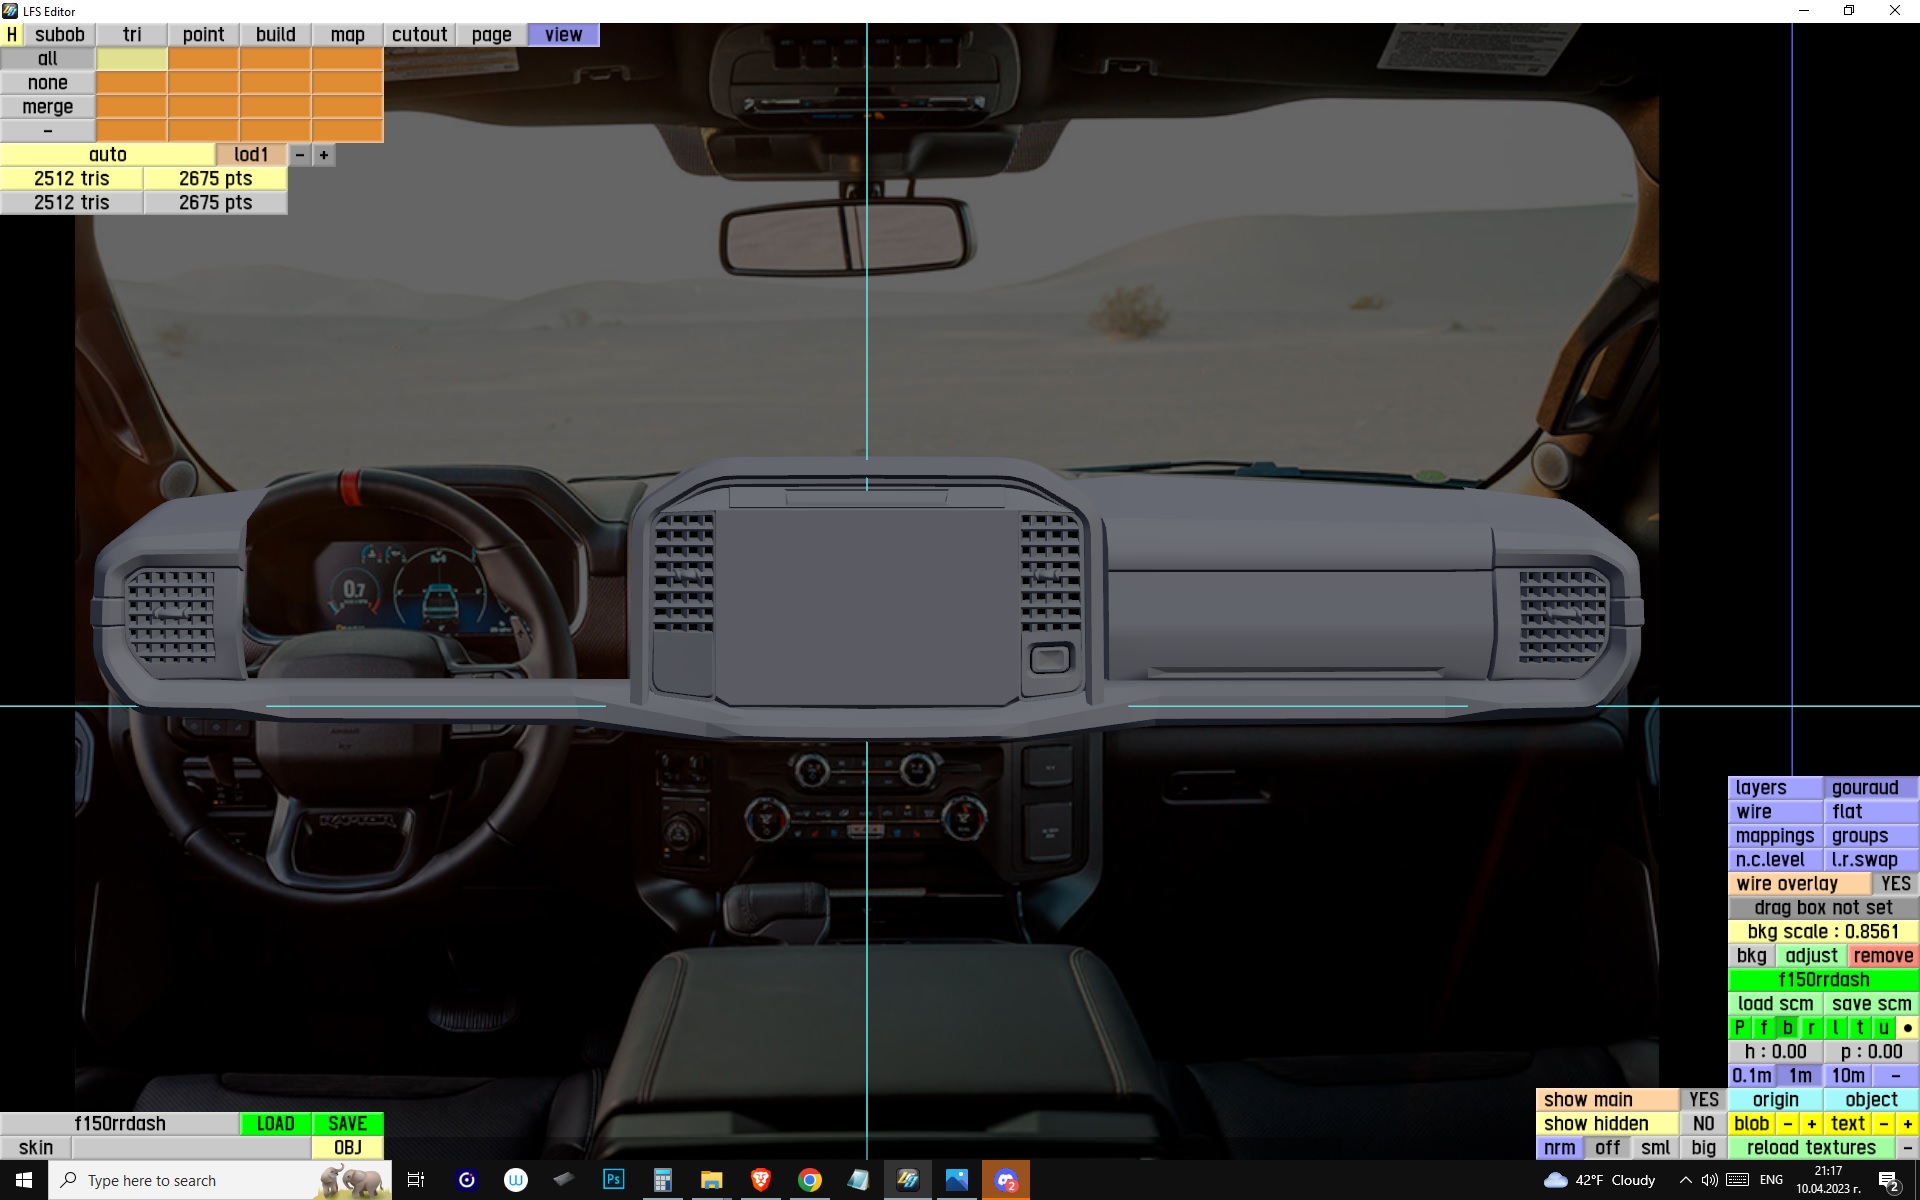This screenshot has height=1200, width=1920.
Task: Click the green SAVE button
Action: pos(347,1124)
